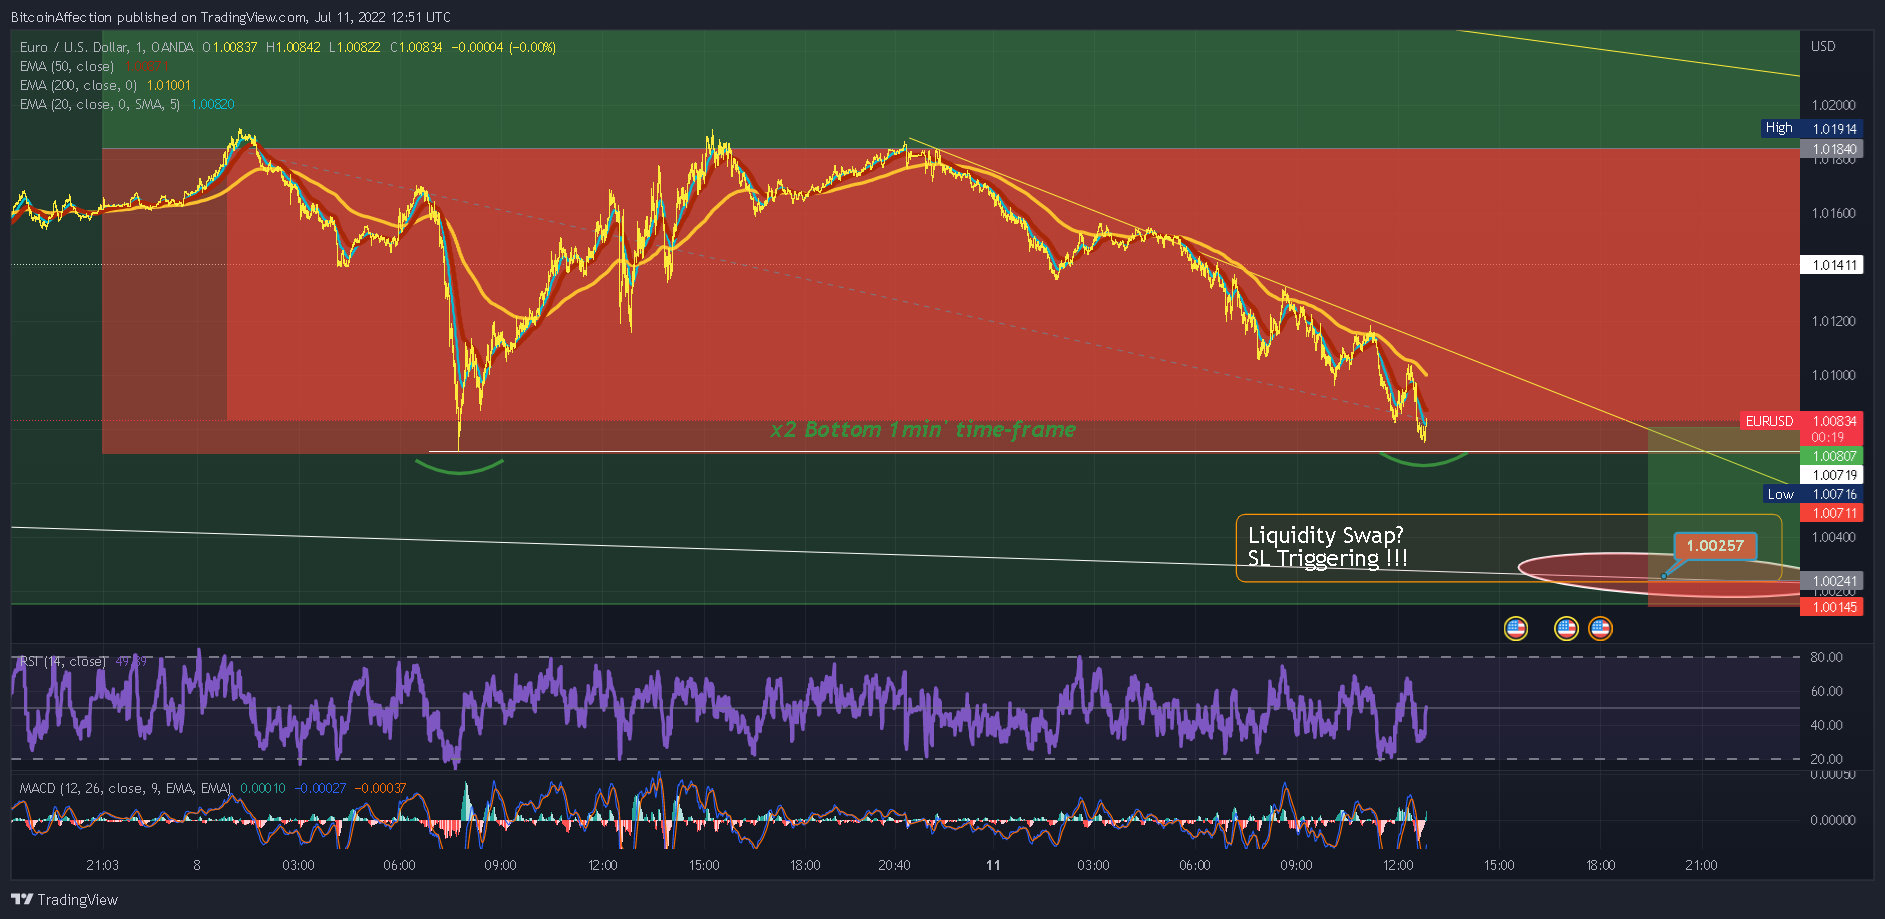
Task: Click the Low 1.00716 price label
Action: click(x=1812, y=494)
